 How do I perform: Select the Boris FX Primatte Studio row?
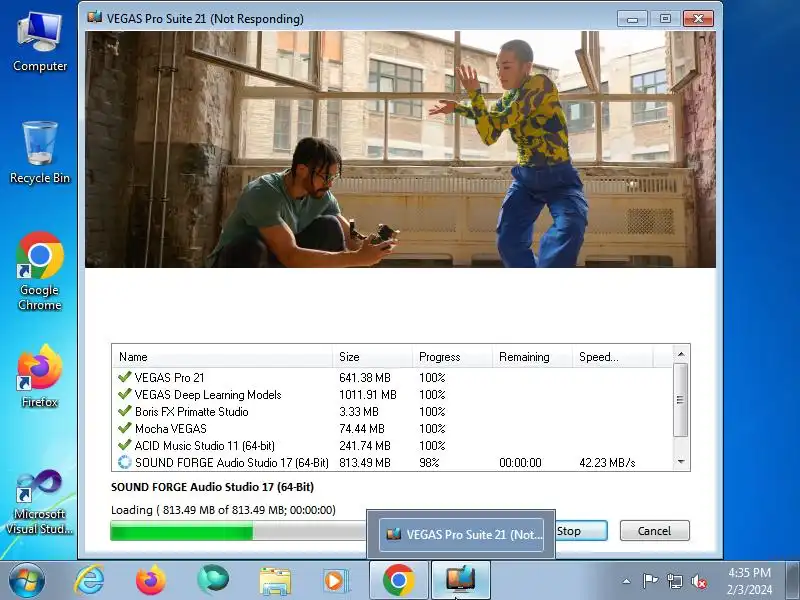(392, 411)
